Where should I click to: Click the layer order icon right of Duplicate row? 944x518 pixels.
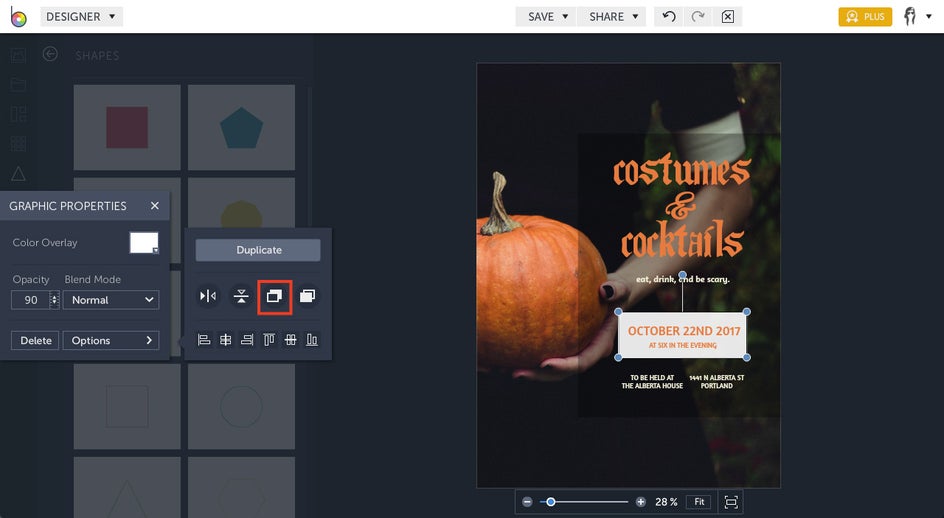tap(308, 296)
